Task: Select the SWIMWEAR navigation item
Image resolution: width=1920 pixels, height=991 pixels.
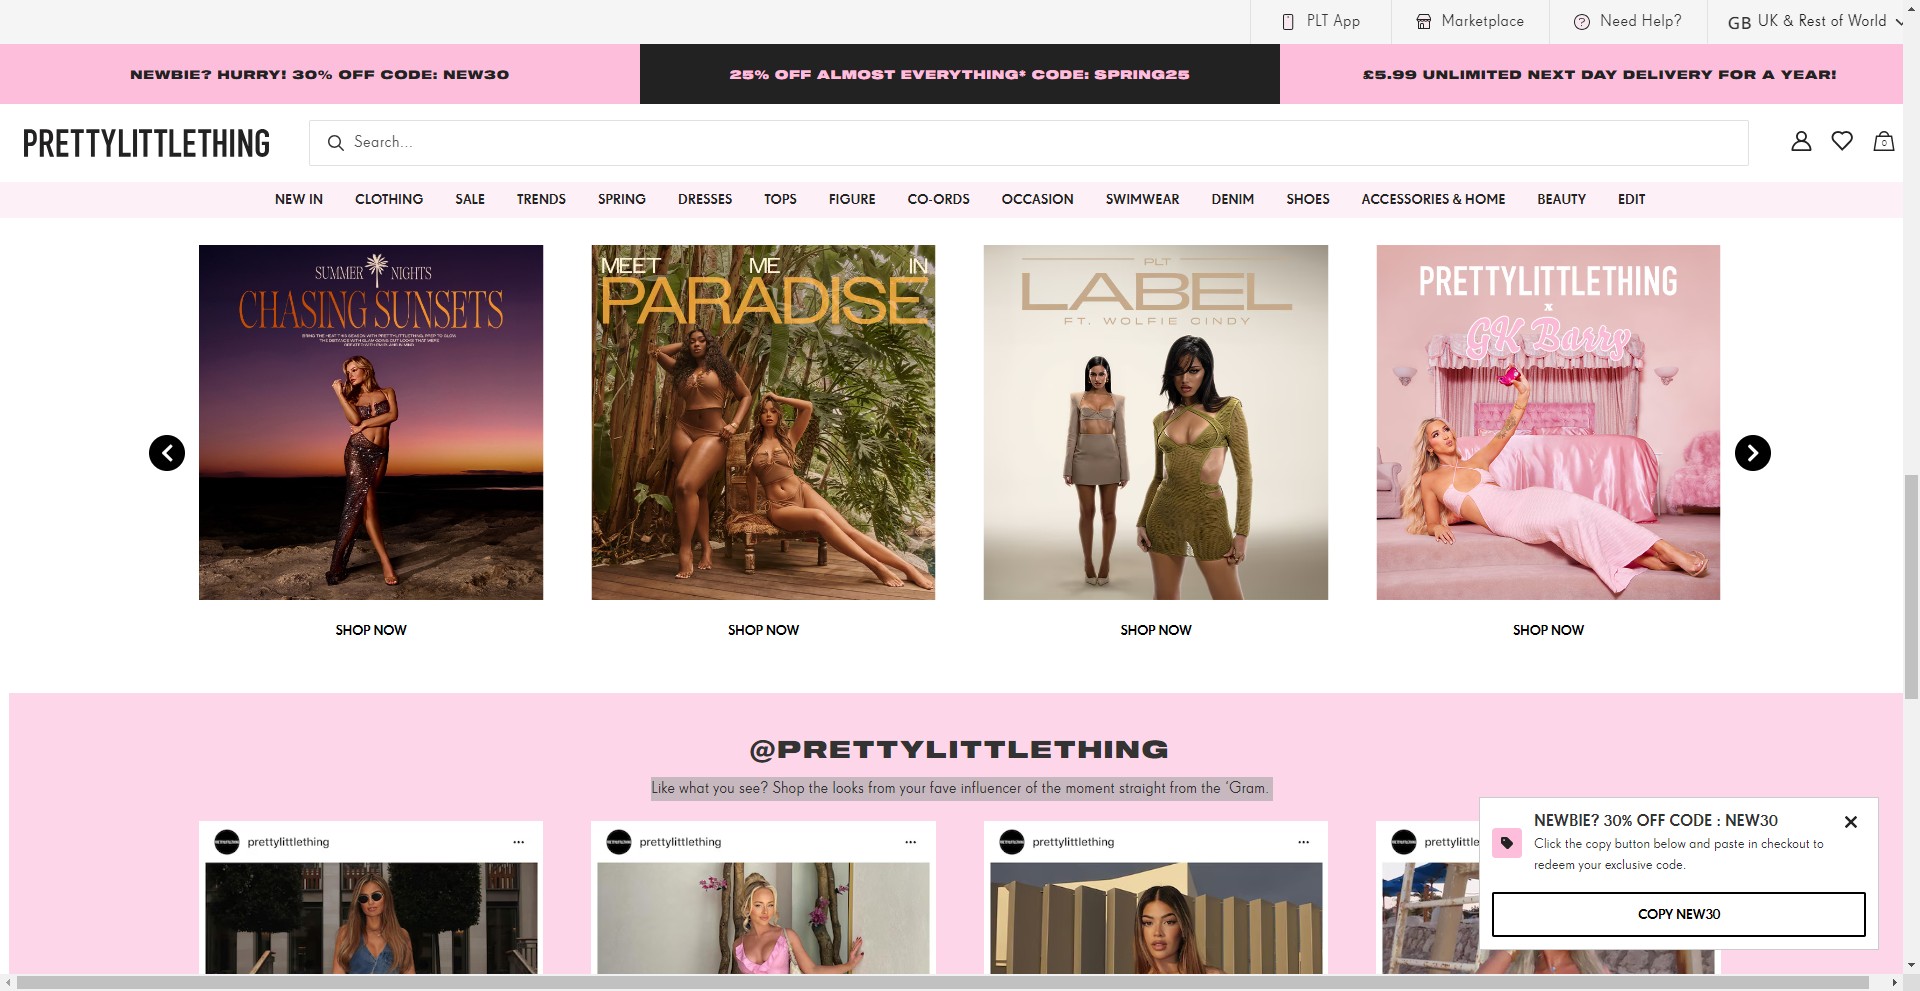Action: pyautogui.click(x=1142, y=199)
